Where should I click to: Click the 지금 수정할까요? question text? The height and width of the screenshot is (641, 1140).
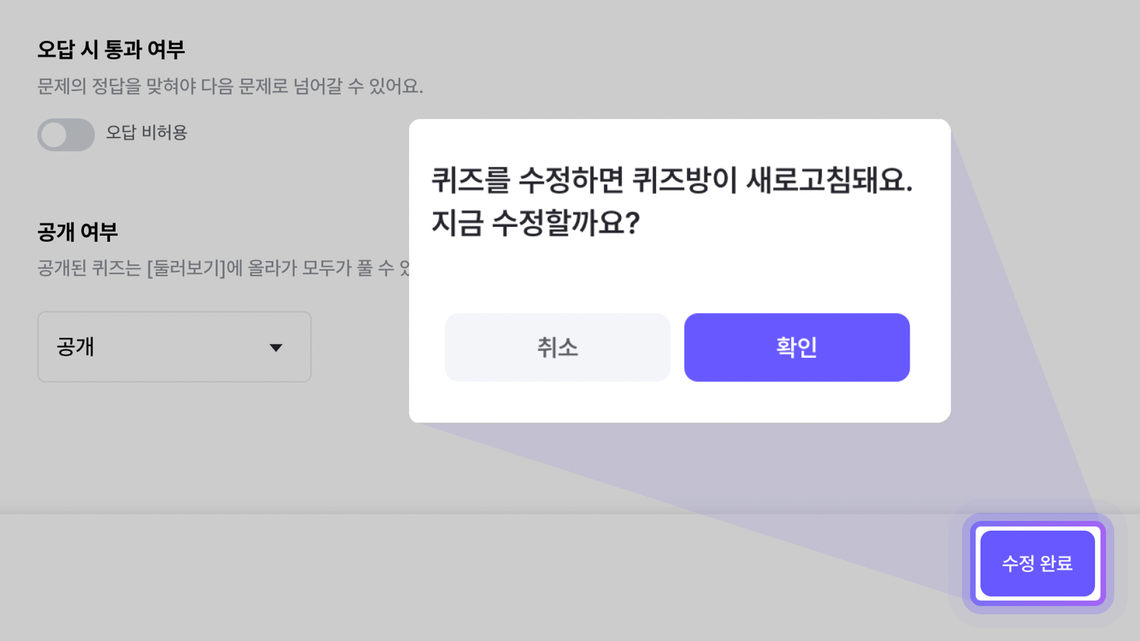pos(535,222)
